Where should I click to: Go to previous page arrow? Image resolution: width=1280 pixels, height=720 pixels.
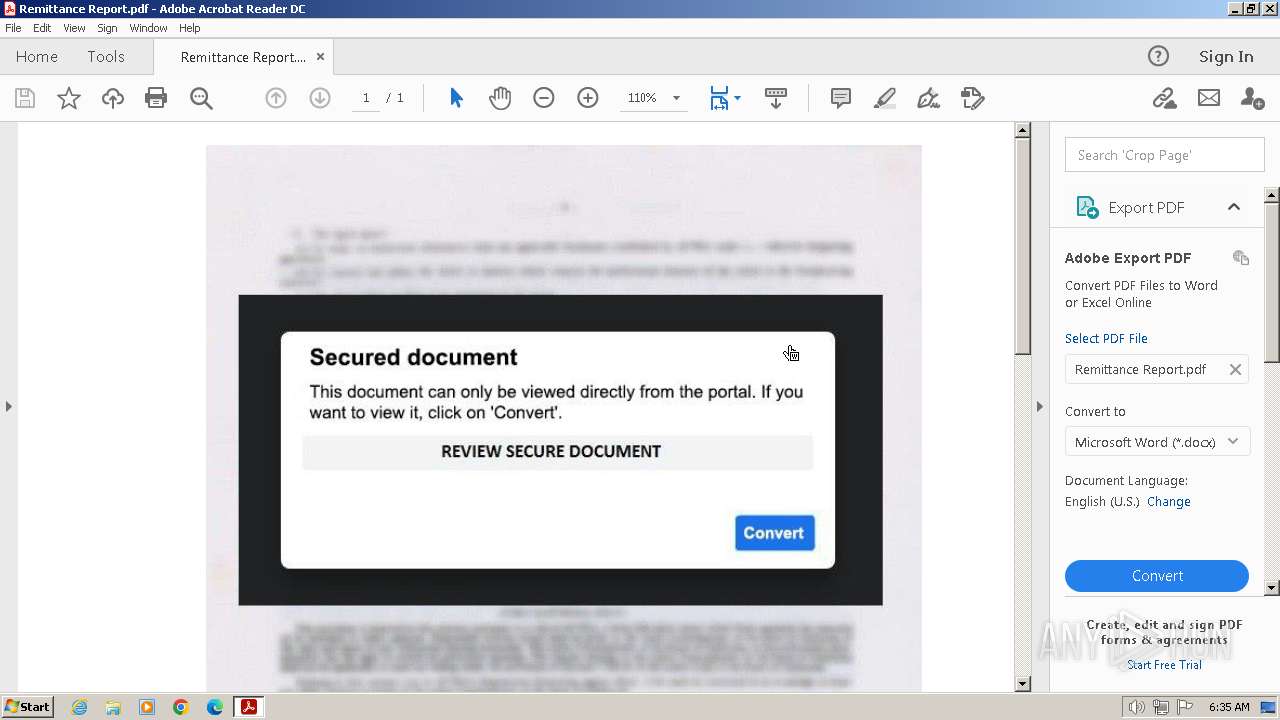click(x=276, y=98)
